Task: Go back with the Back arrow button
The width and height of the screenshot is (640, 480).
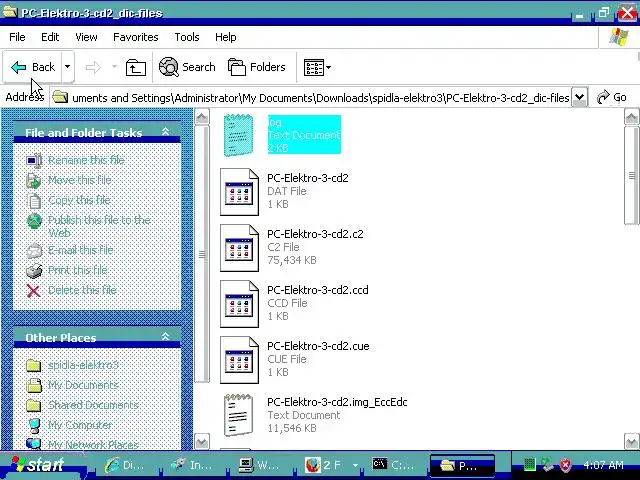Action: (32, 67)
